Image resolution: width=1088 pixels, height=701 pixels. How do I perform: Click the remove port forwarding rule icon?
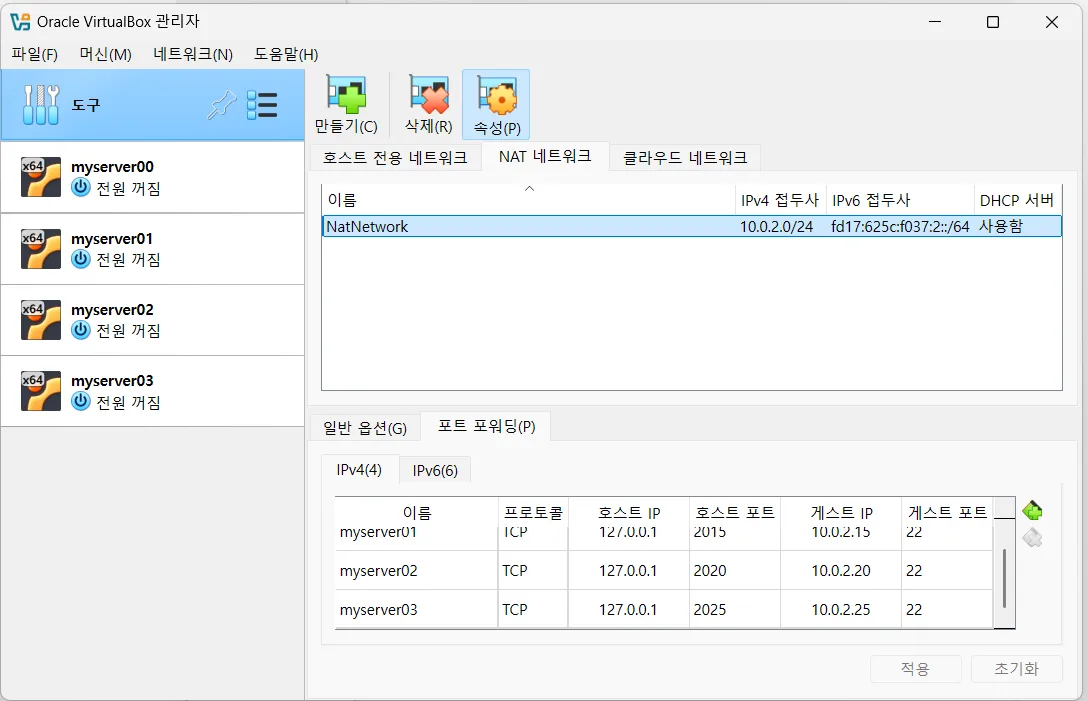[x=1032, y=537]
